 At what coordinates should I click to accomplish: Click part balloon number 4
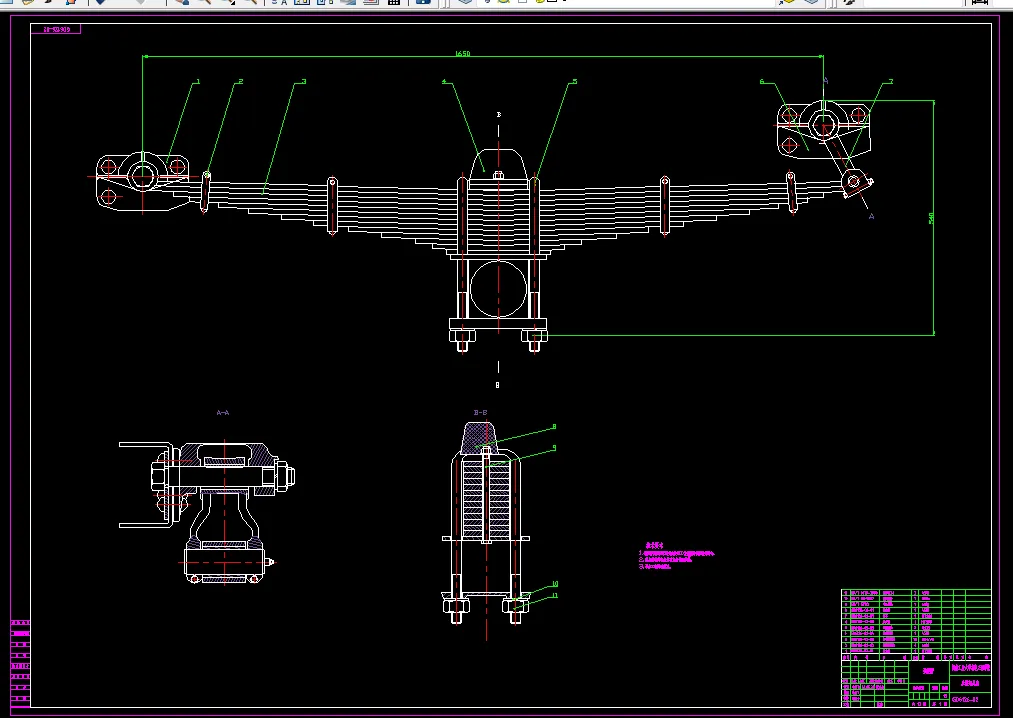444,81
